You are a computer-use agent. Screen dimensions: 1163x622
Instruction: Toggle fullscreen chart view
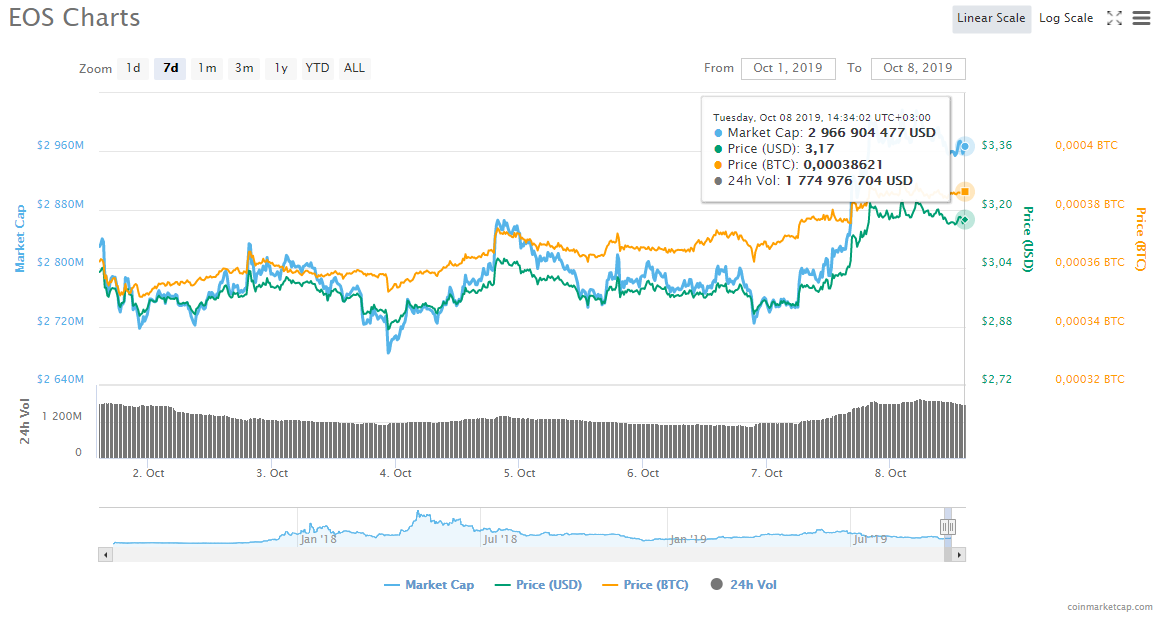pyautogui.click(x=1114, y=19)
